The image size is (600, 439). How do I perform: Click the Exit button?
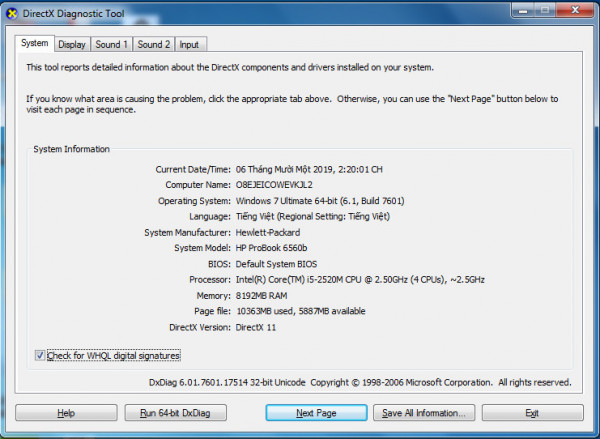tap(532, 413)
